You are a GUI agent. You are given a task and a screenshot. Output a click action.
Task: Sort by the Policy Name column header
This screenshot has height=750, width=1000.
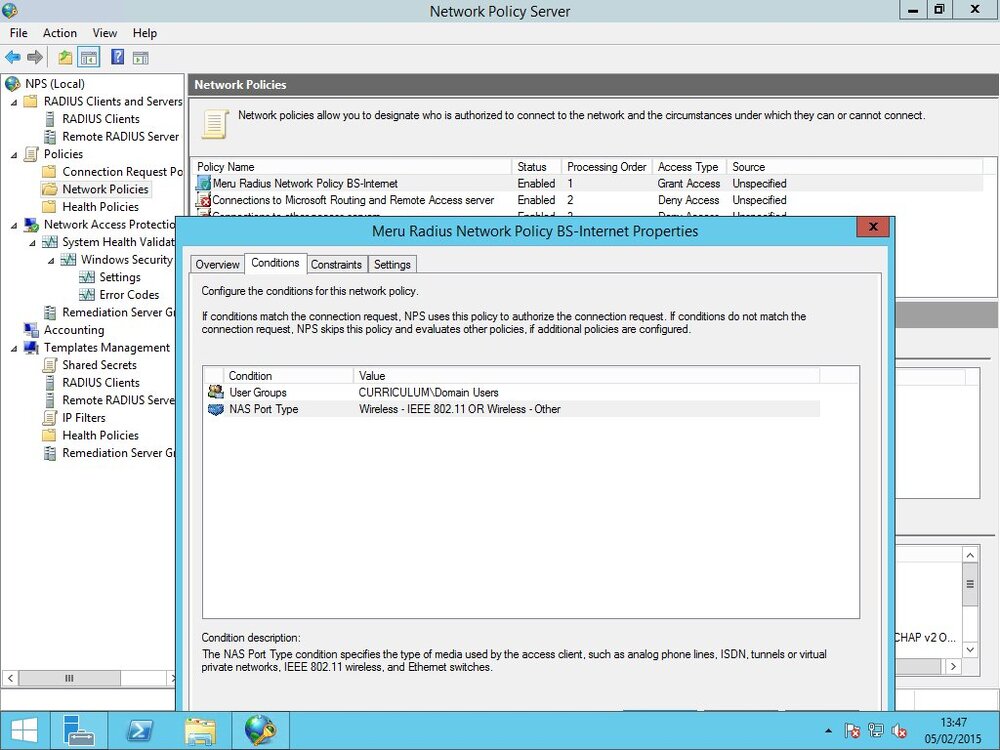coord(352,166)
